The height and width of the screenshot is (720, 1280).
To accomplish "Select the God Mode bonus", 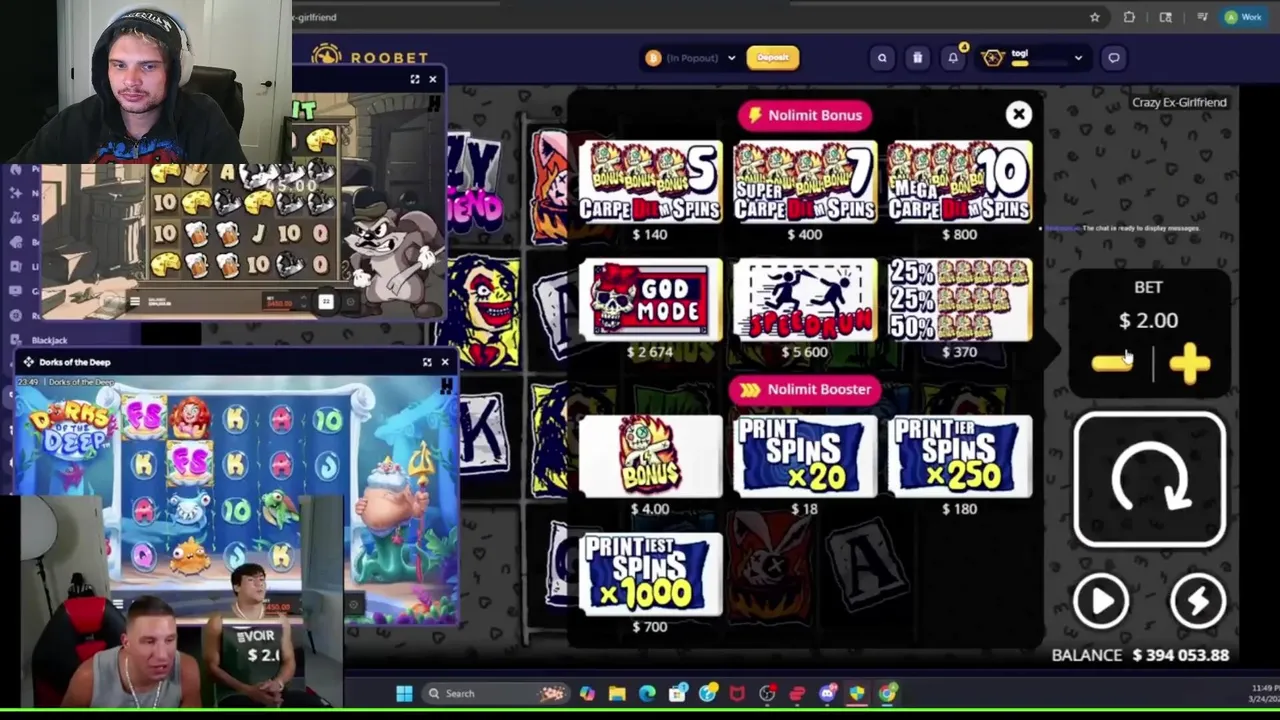I will pos(650,299).
